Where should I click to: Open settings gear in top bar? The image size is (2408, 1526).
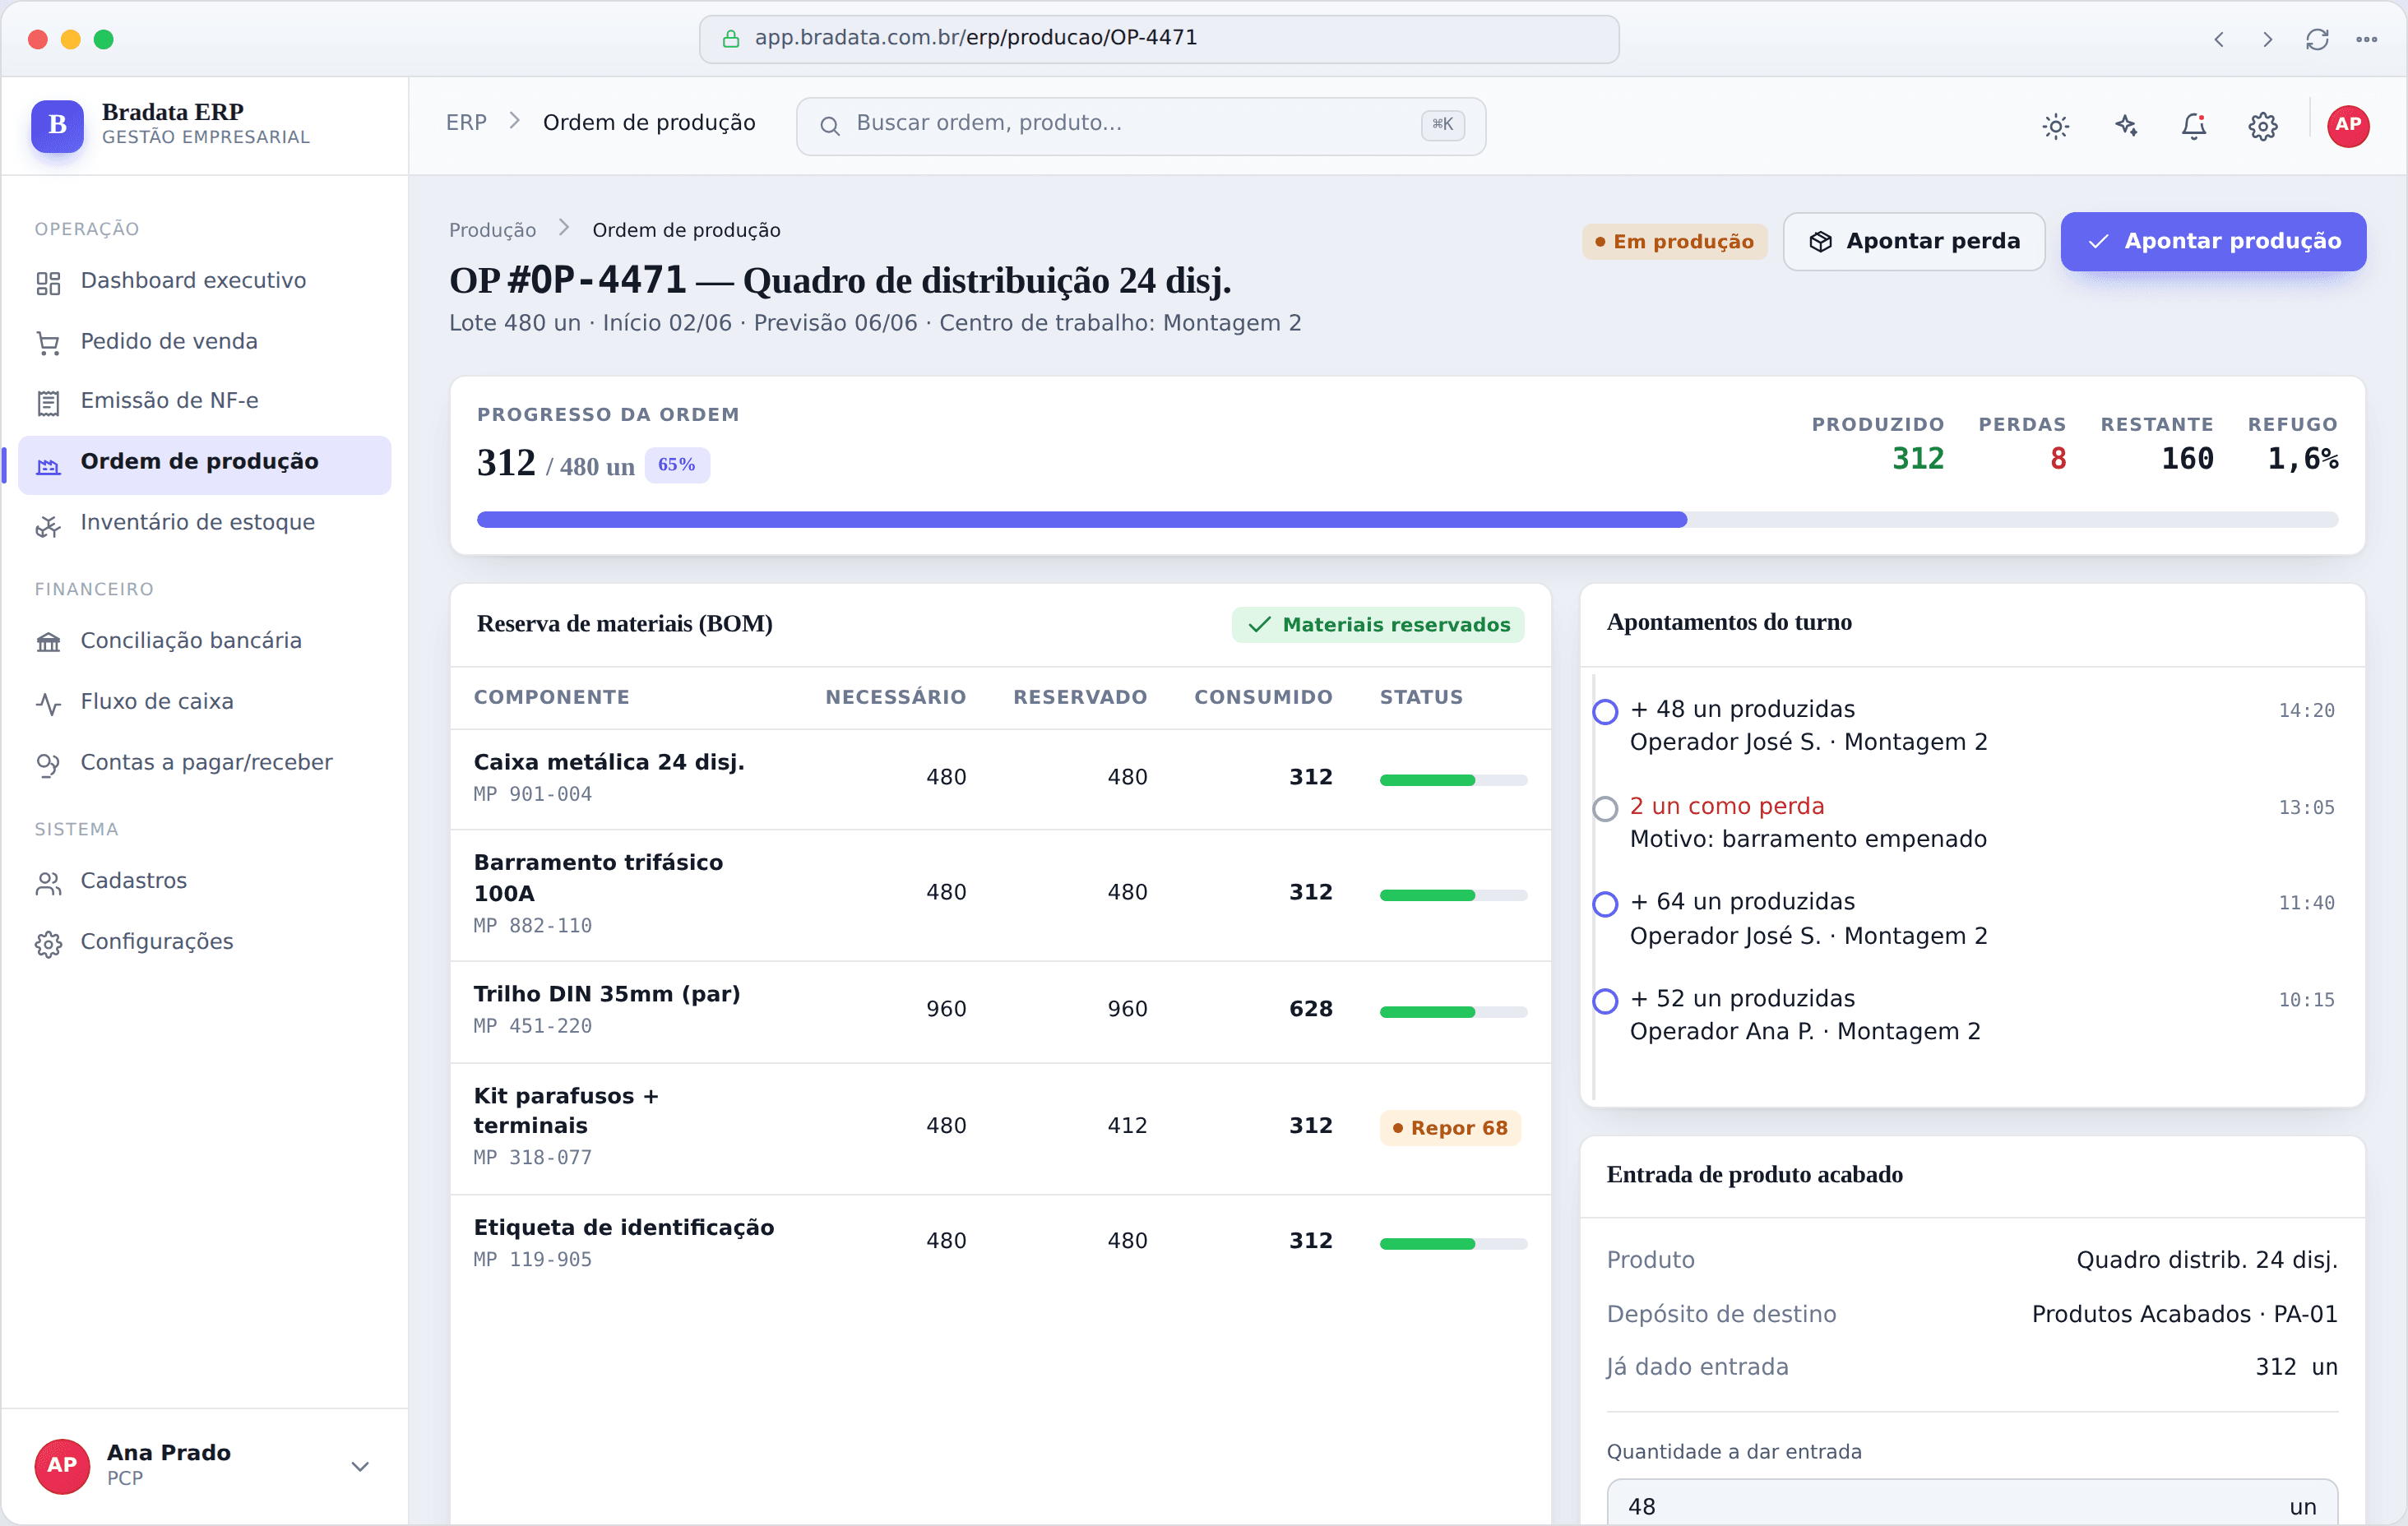tap(2263, 126)
